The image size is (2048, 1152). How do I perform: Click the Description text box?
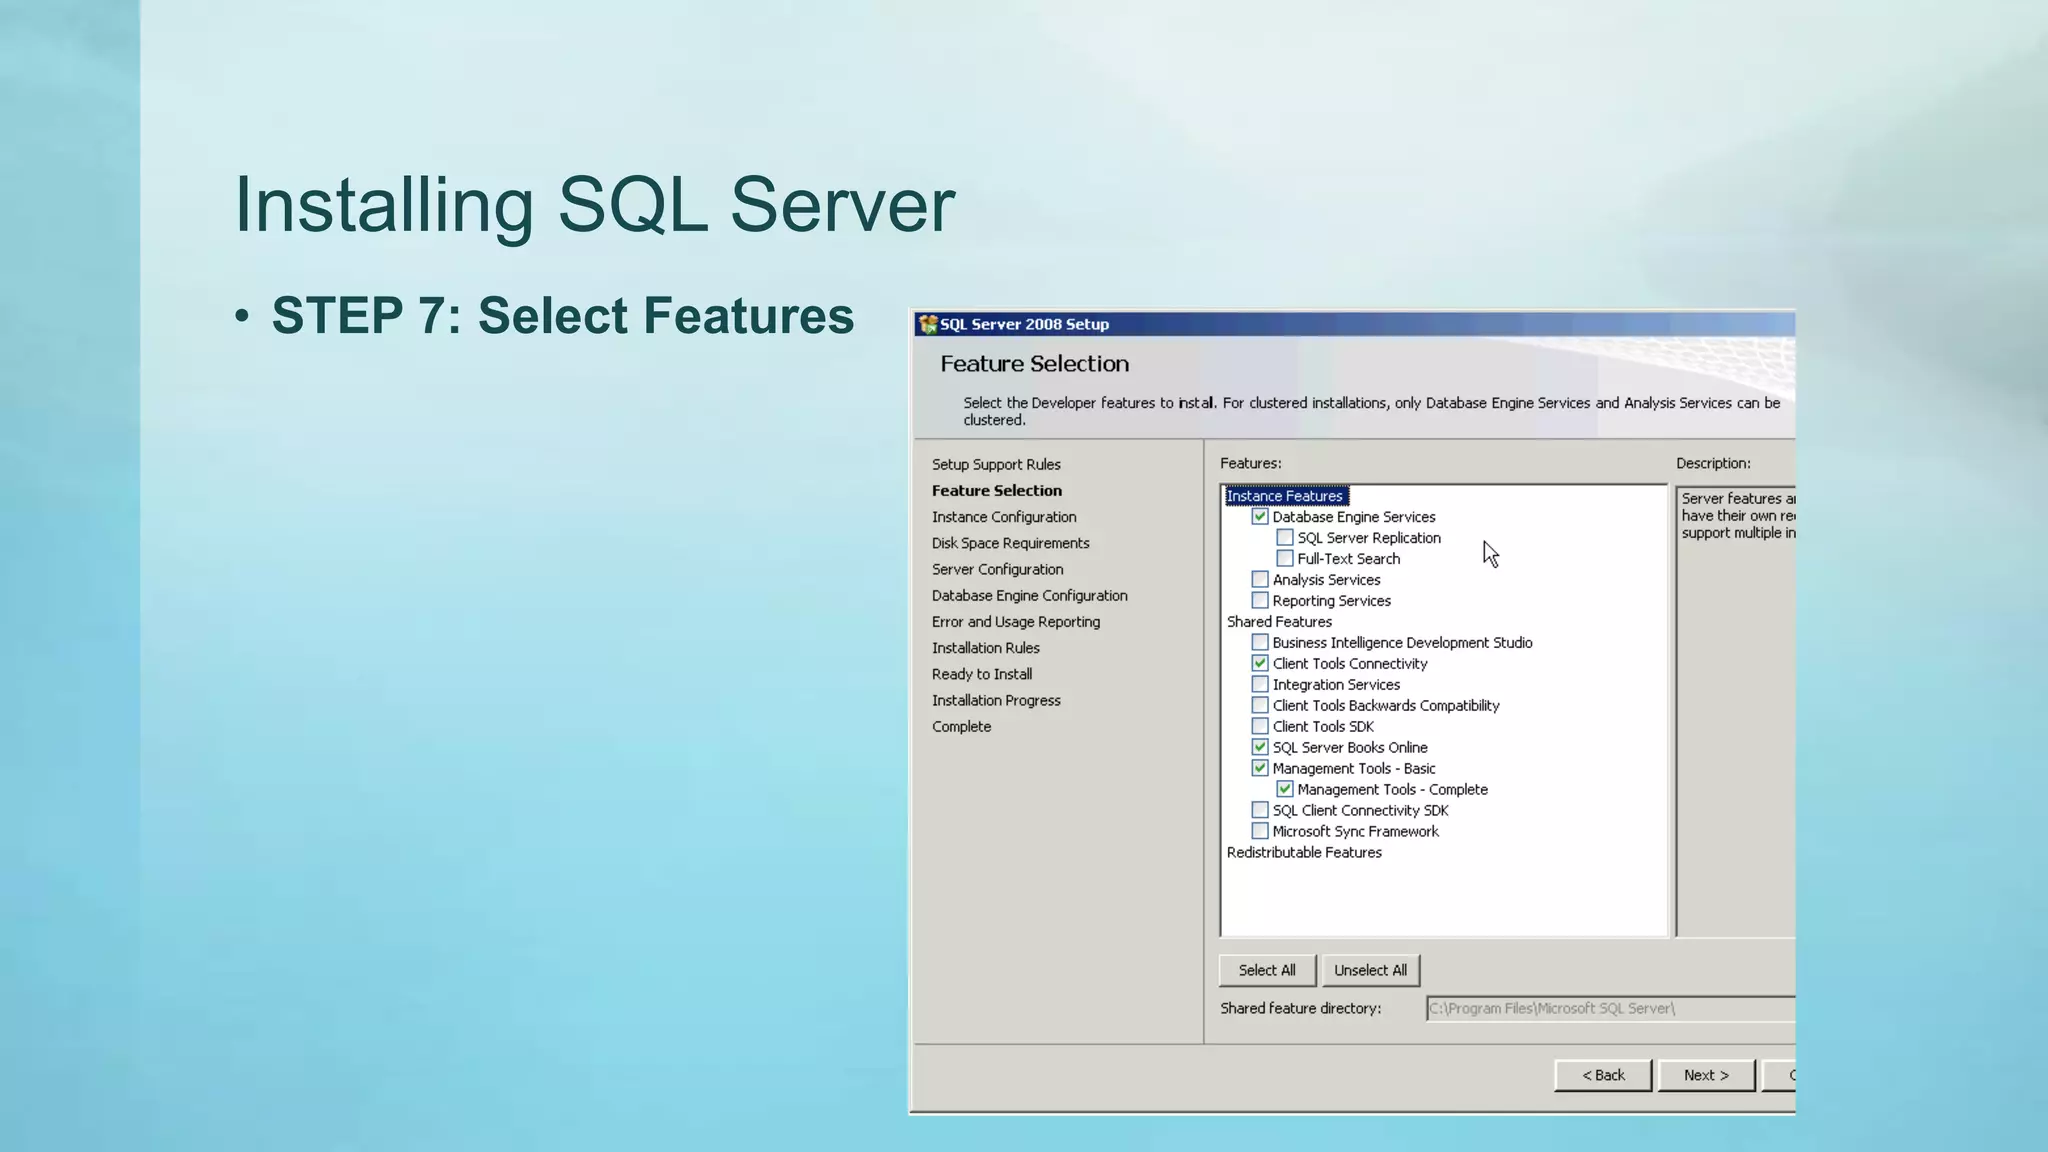click(1736, 711)
